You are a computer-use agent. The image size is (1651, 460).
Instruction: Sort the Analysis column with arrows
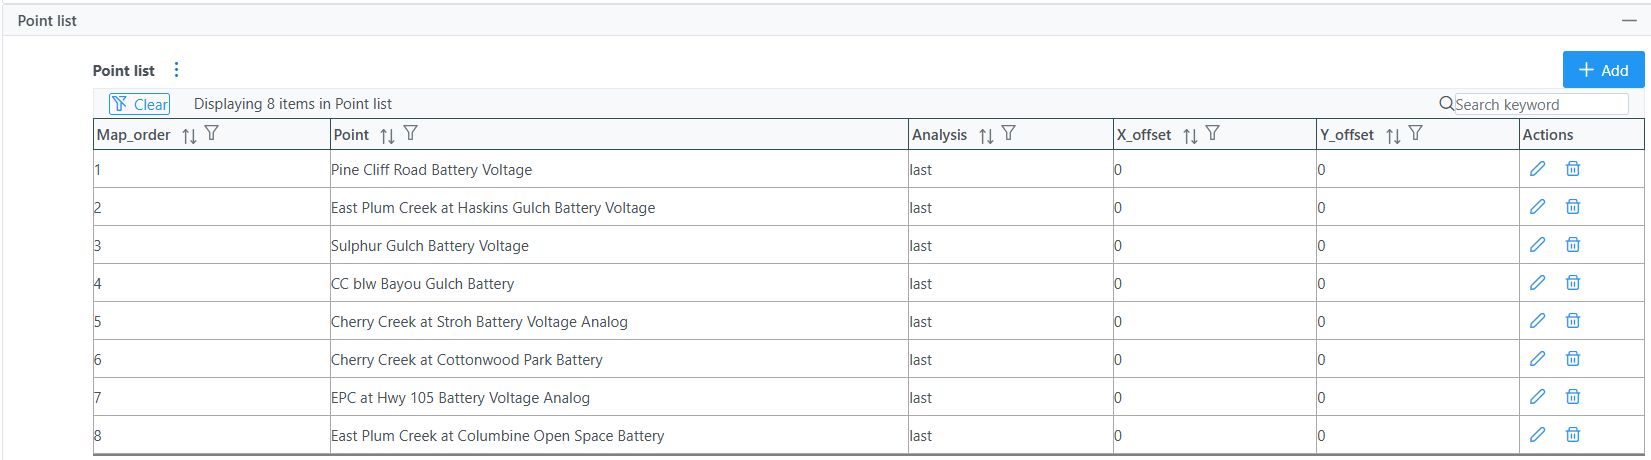coord(986,135)
